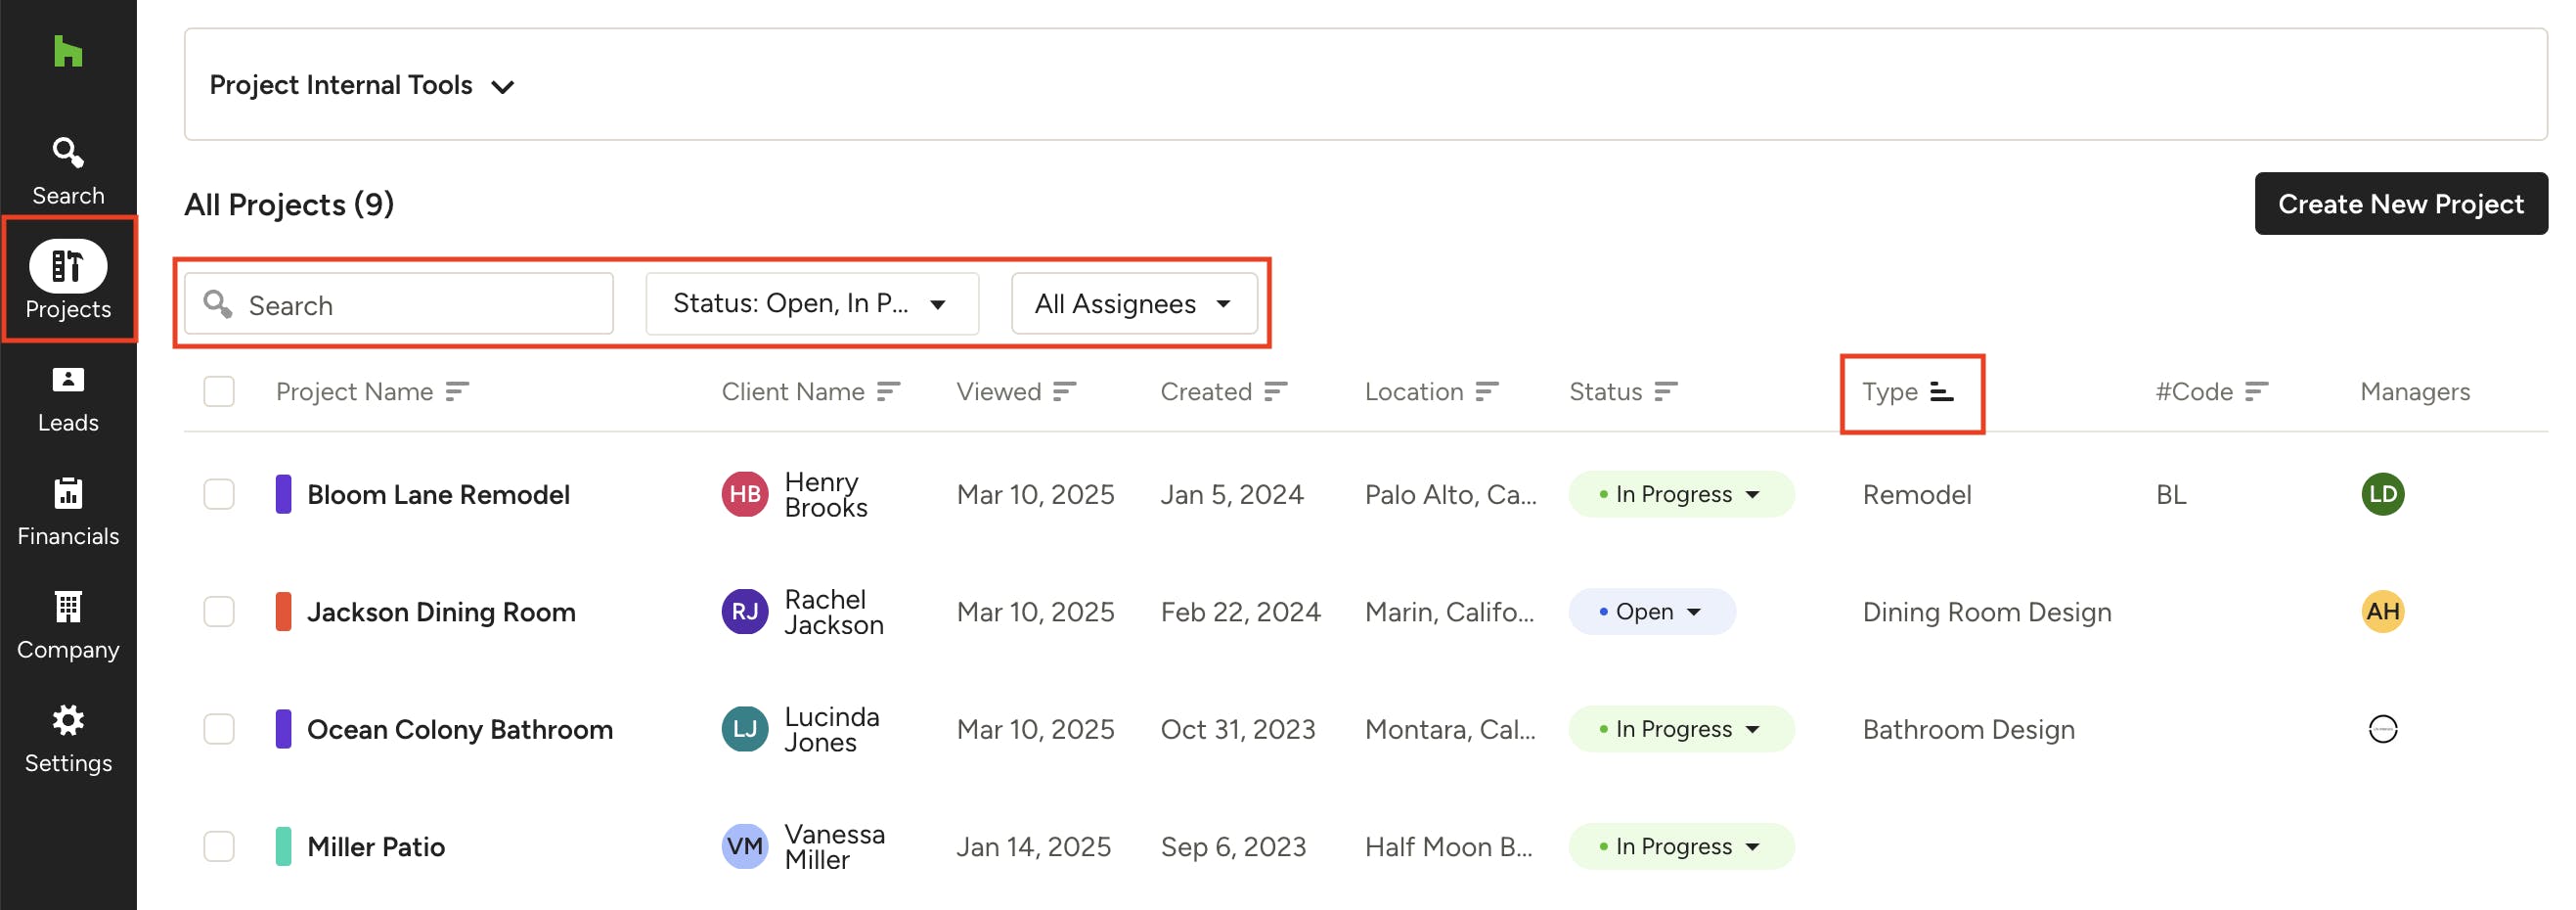
Task: Open Company section in sidebar
Action: pyautogui.click(x=68, y=626)
